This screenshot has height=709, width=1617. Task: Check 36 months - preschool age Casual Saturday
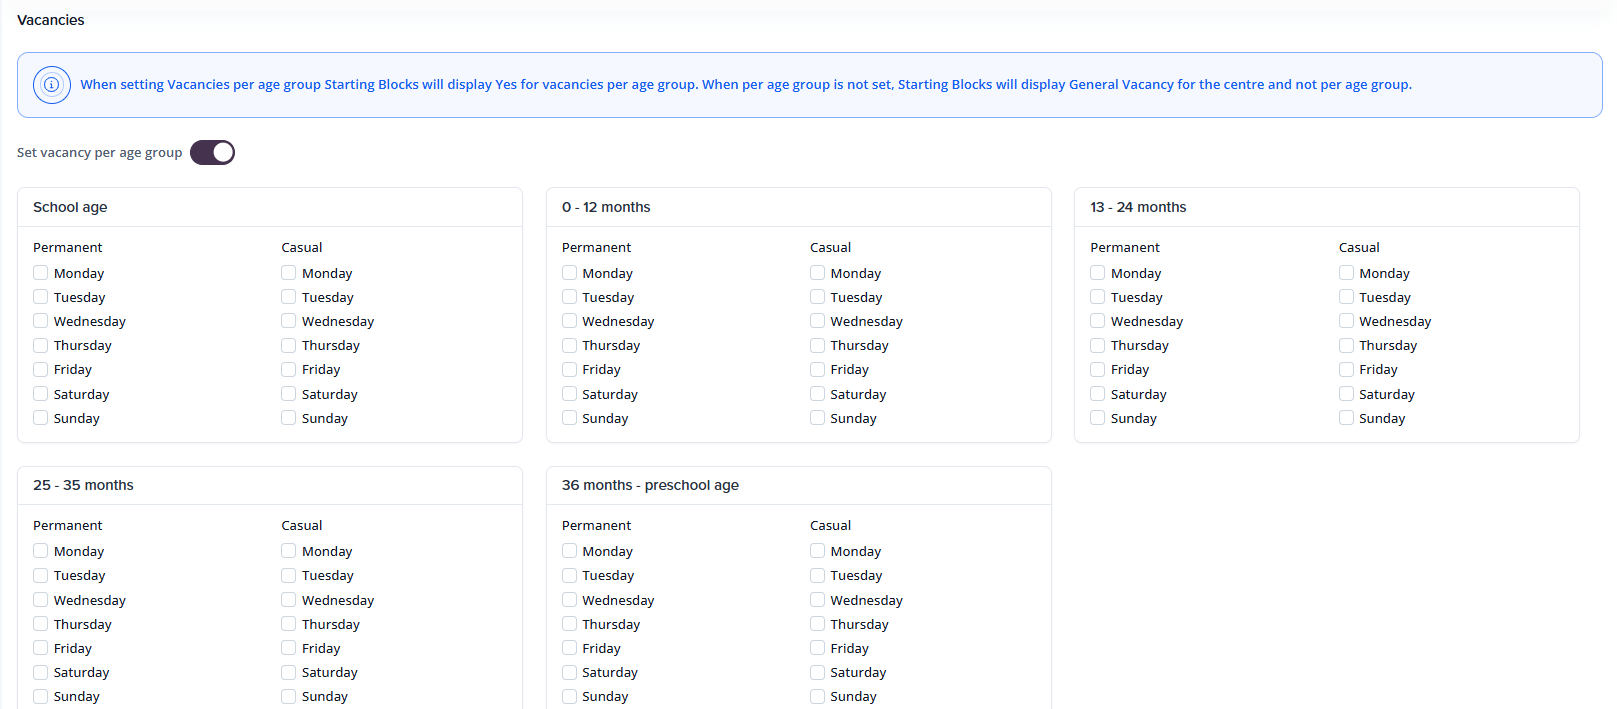818,672
